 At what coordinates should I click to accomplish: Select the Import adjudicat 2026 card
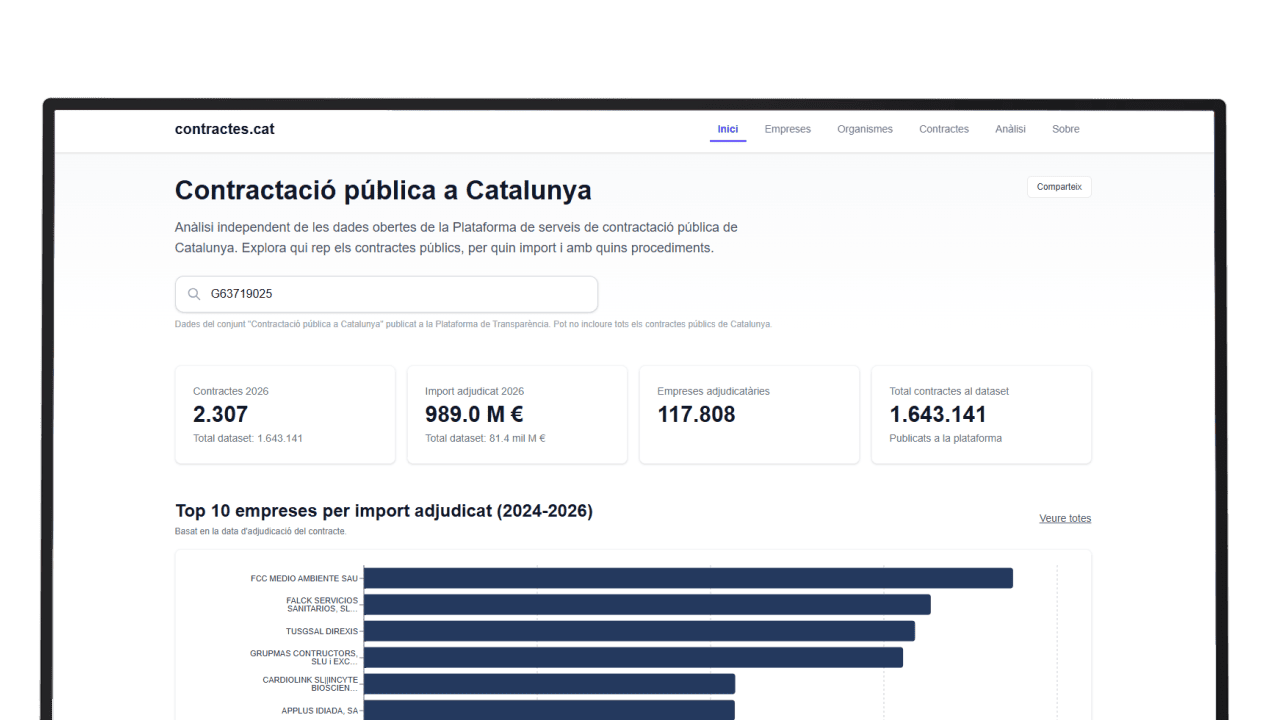(x=517, y=415)
